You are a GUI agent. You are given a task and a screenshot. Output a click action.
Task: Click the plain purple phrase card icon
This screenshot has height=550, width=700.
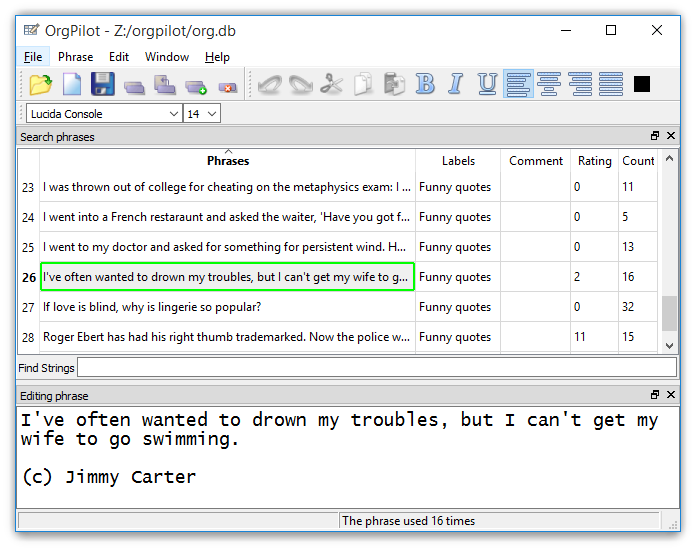coord(134,87)
